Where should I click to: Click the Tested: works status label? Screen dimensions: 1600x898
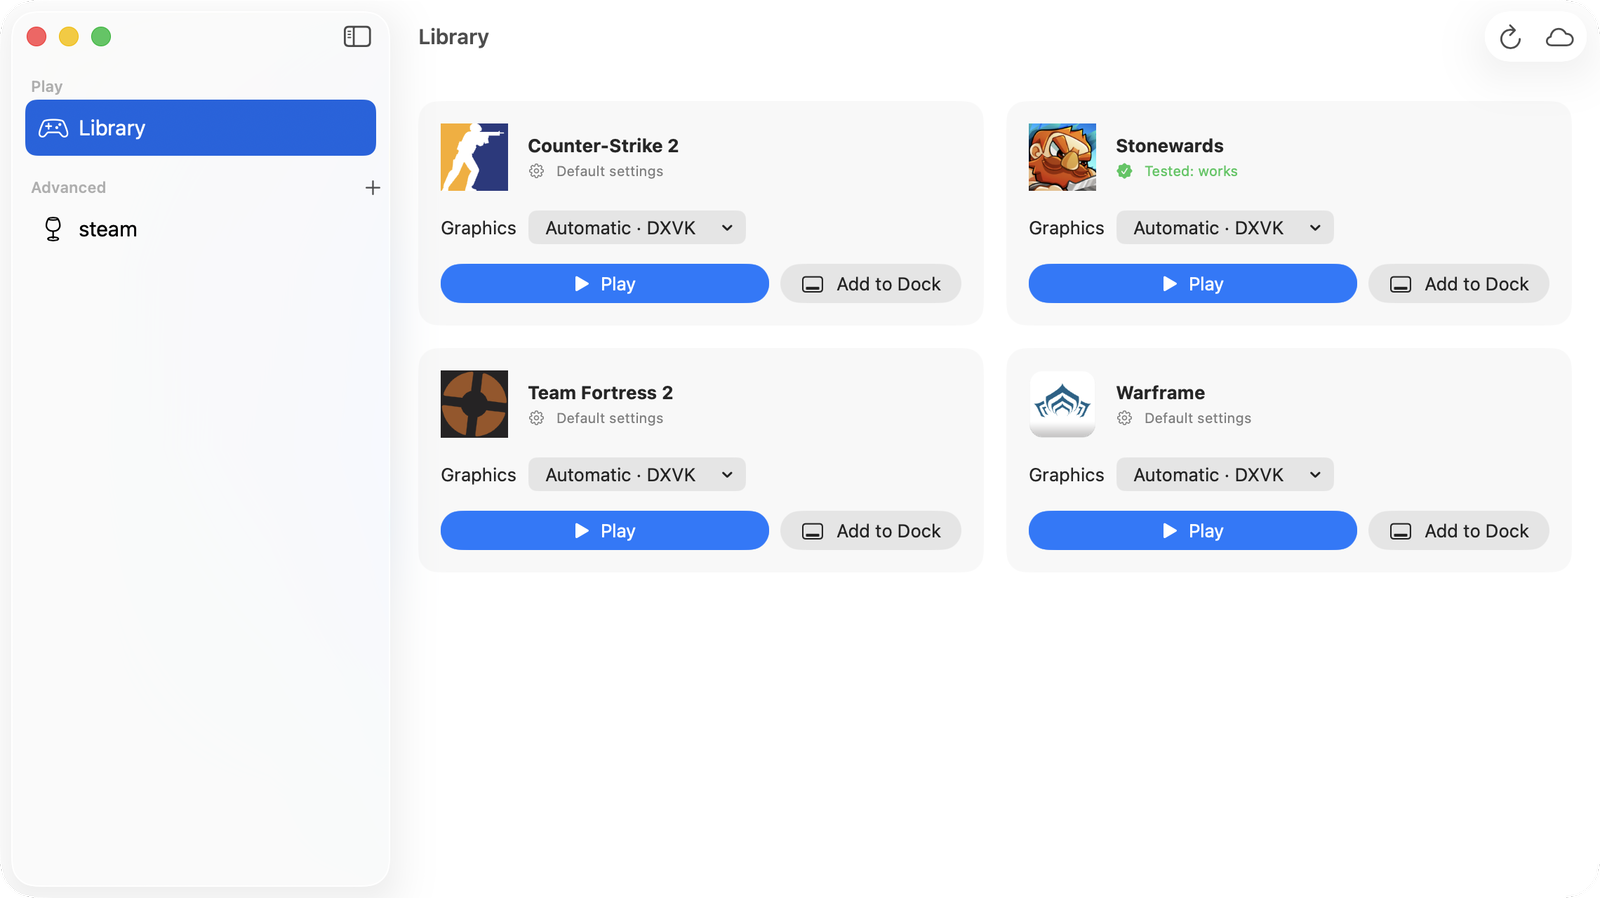(1191, 171)
